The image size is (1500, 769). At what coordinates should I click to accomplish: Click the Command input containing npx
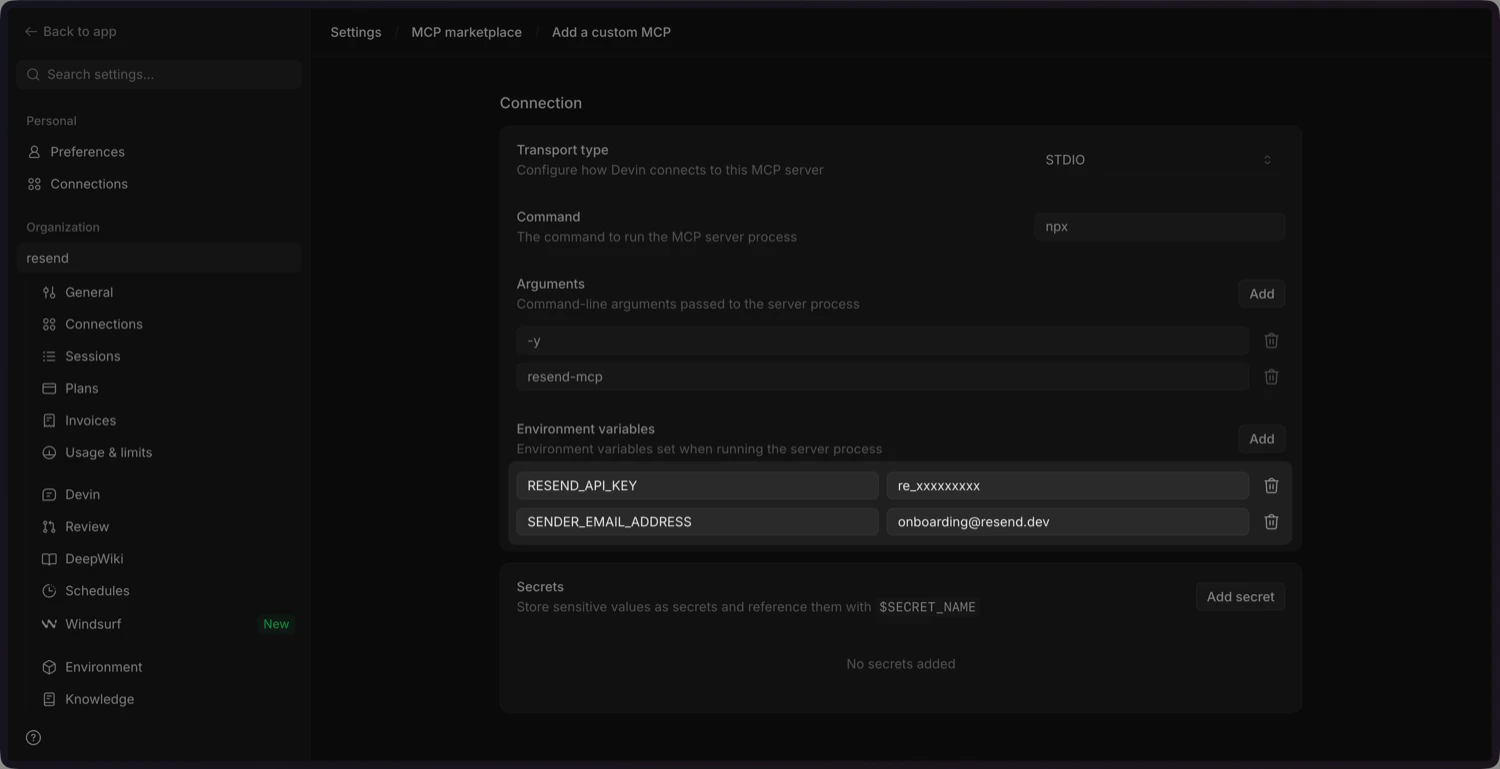[1159, 227]
